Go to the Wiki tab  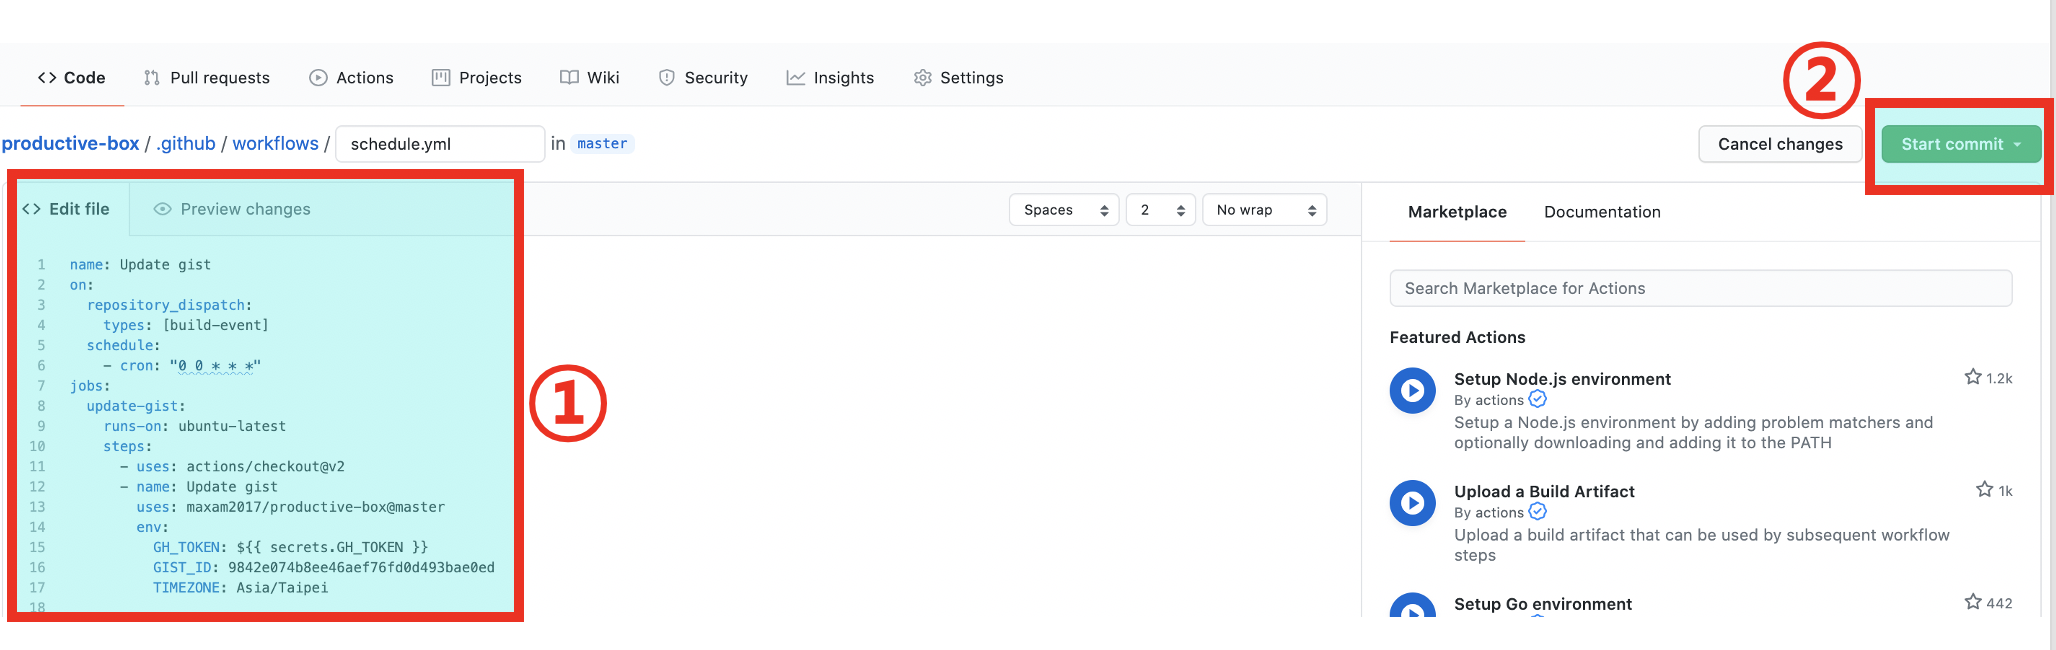[x=590, y=78]
